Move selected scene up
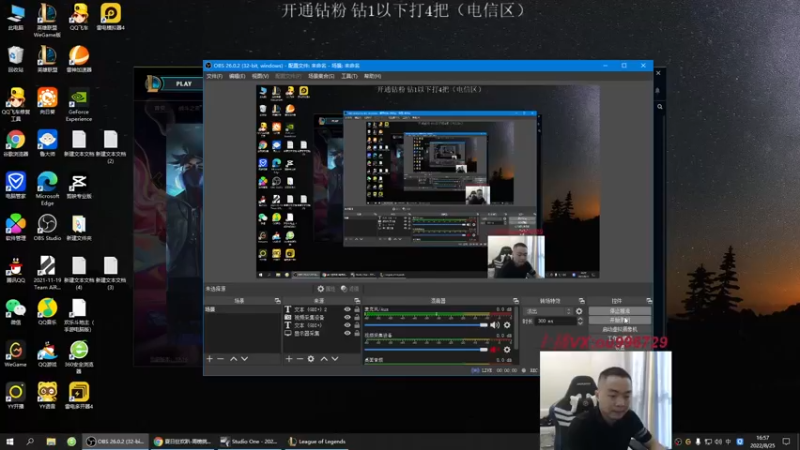Image resolution: width=800 pixels, height=450 pixels. (x=234, y=359)
